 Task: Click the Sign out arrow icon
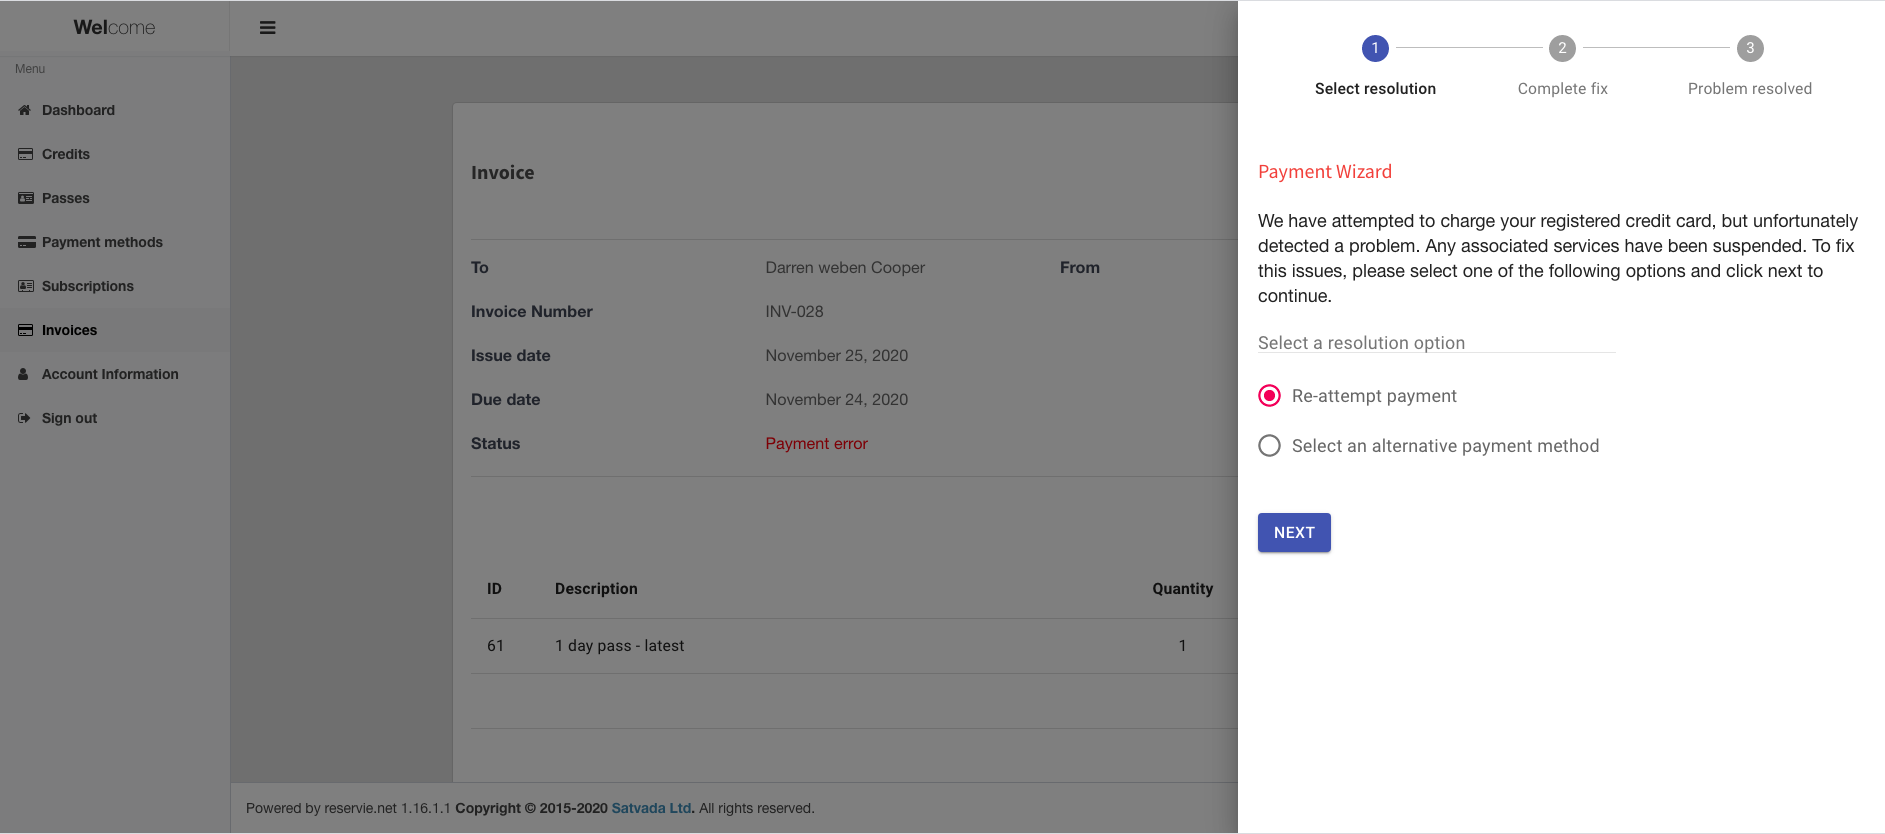pyautogui.click(x=24, y=418)
